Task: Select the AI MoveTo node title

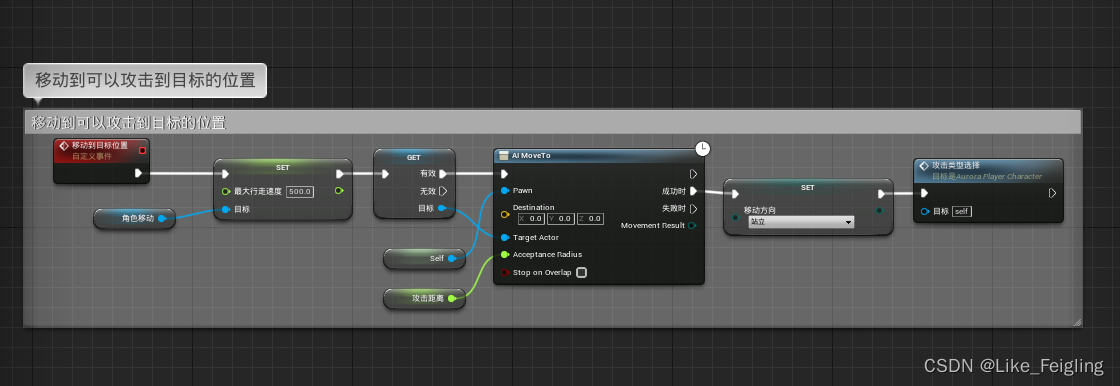Action: pos(531,155)
